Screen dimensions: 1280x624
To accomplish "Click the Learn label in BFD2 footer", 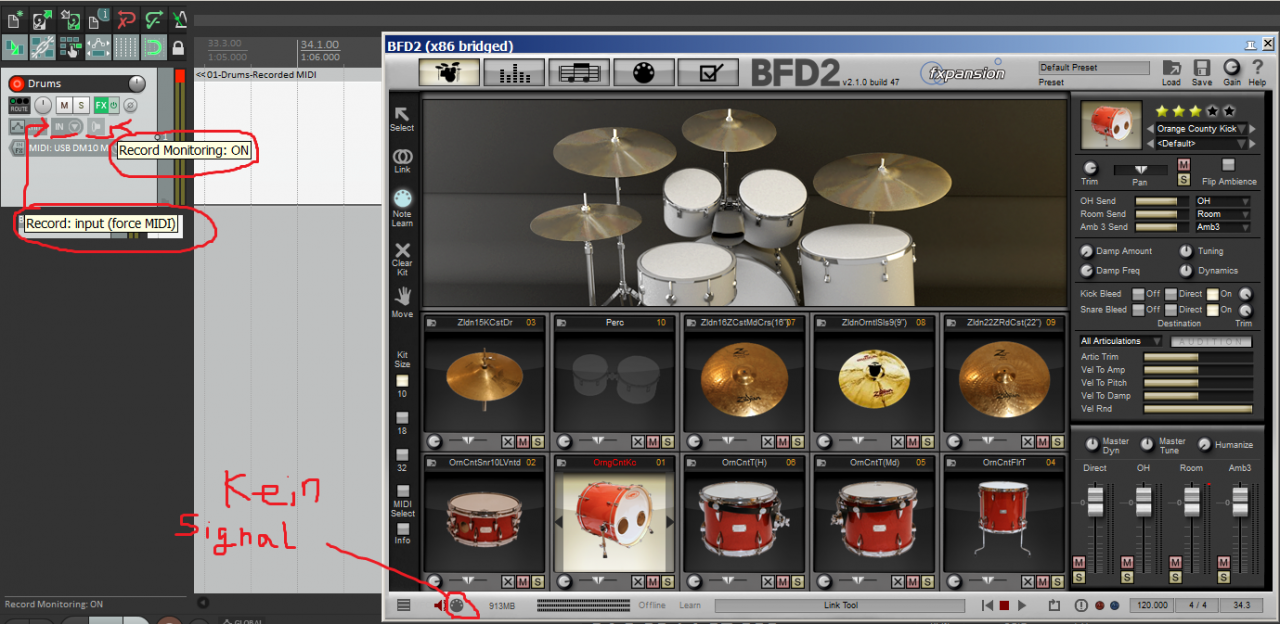I will coord(690,605).
